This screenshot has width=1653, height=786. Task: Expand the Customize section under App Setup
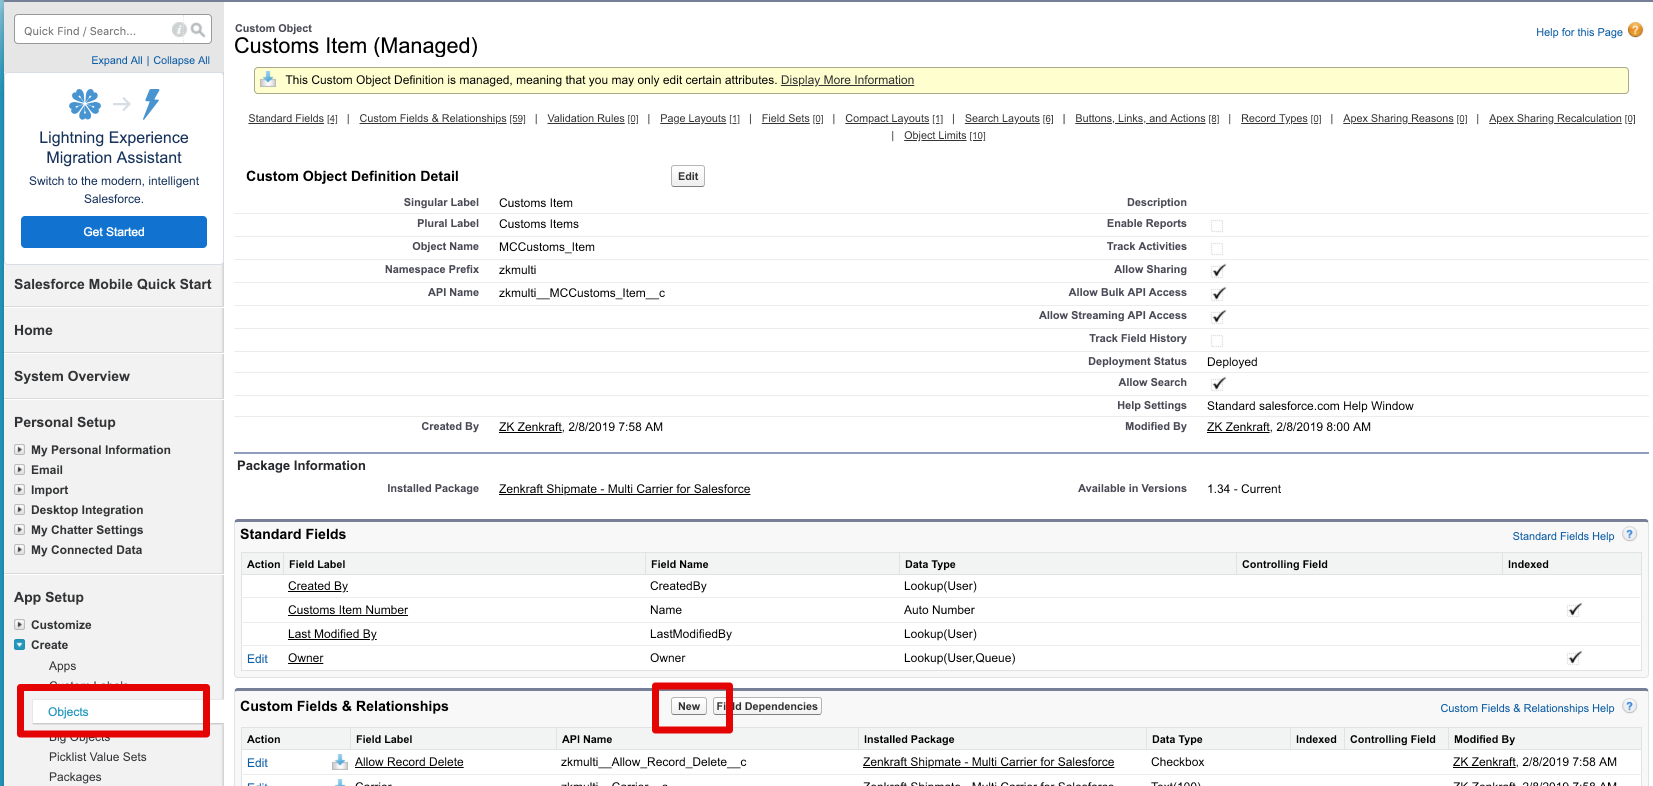[19, 625]
